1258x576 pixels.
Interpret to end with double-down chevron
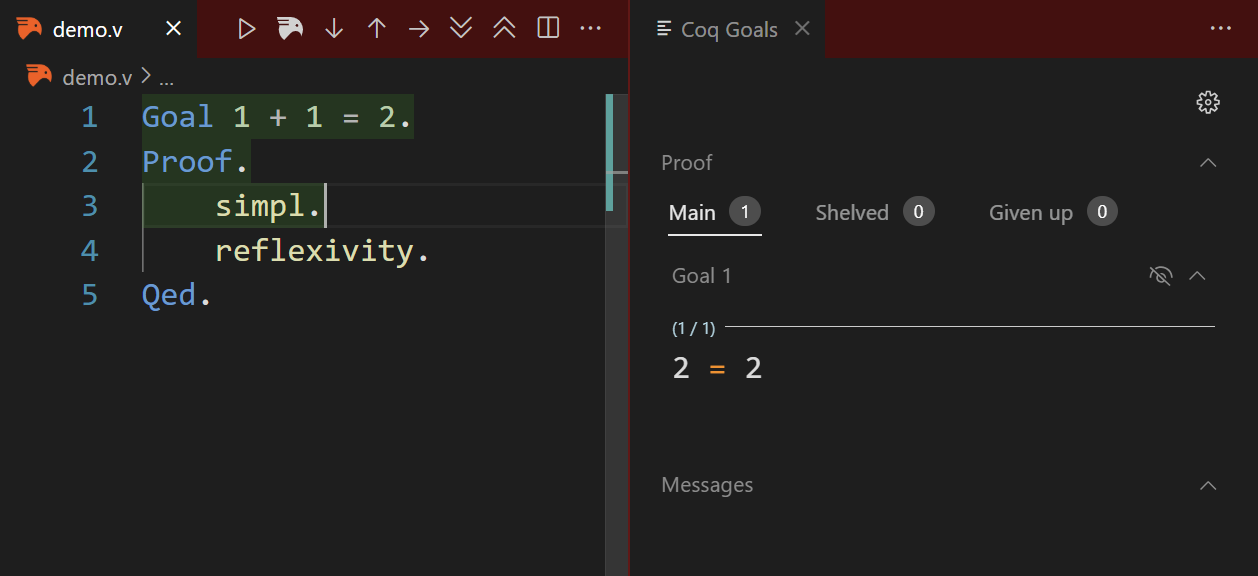tap(461, 29)
